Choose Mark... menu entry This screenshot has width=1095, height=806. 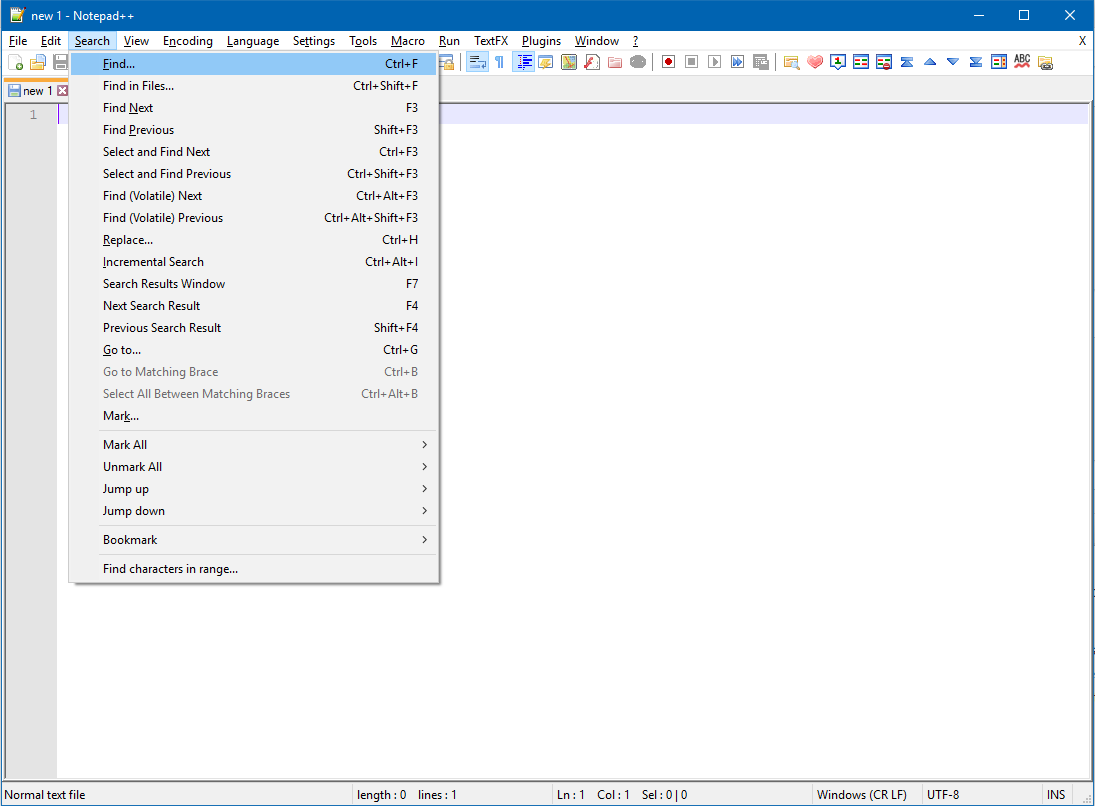pyautogui.click(x=253, y=416)
